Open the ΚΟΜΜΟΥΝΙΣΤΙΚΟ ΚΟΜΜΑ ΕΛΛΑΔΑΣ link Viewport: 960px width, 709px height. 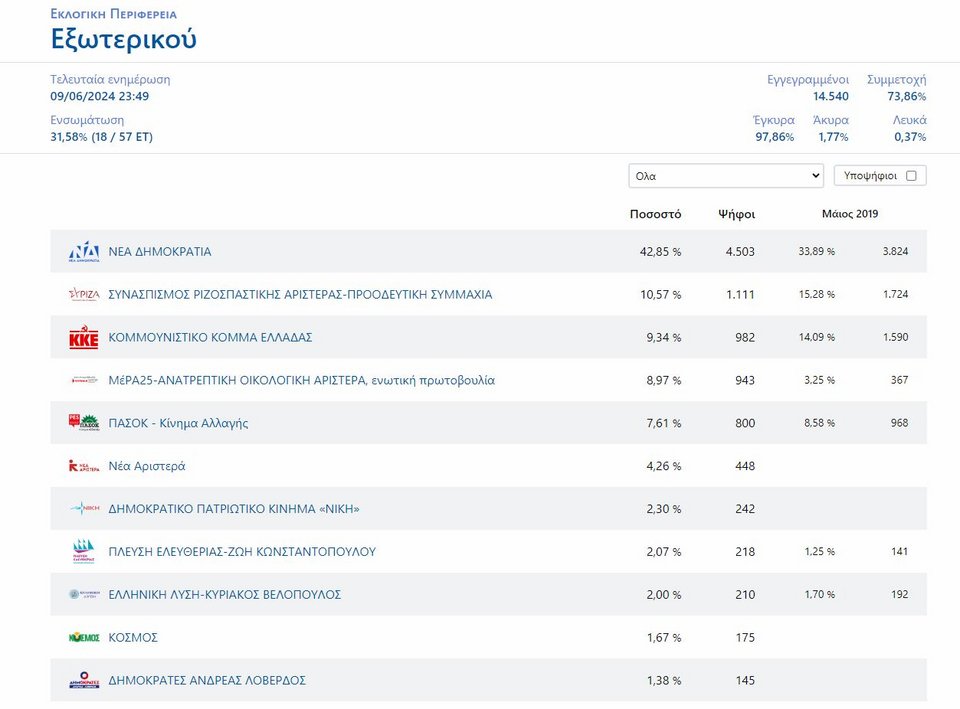210,337
